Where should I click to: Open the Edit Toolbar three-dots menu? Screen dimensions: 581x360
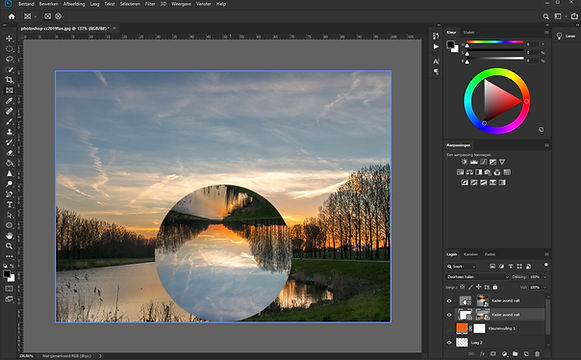pyautogui.click(x=9, y=256)
